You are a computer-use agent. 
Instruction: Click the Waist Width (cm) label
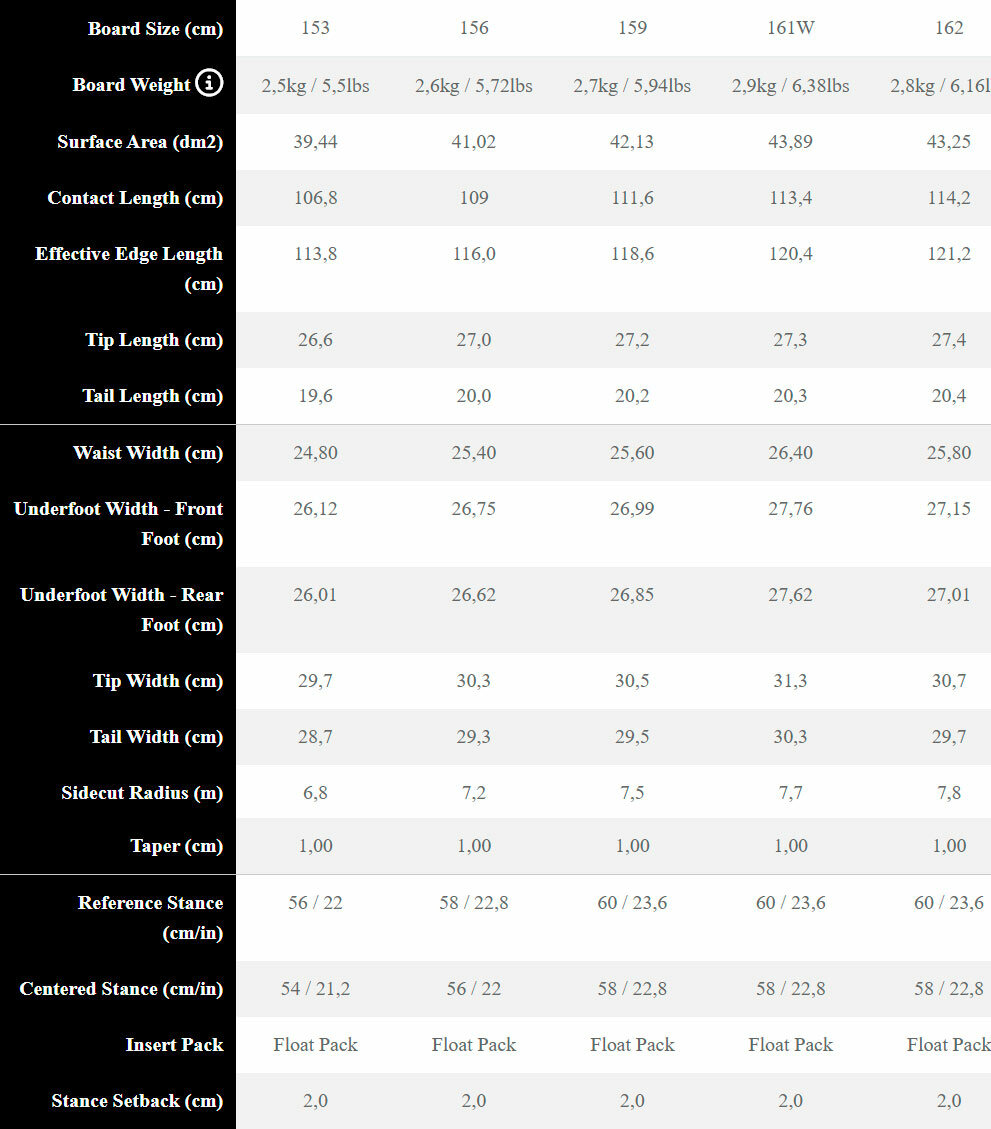(x=148, y=453)
